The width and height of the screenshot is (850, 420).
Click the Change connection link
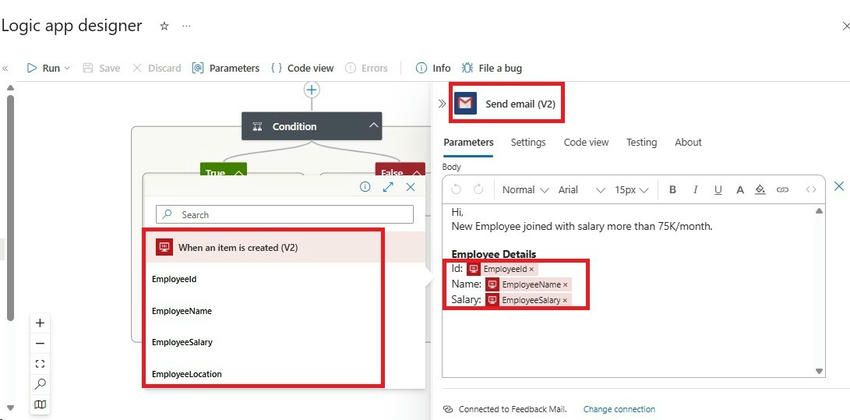tap(619, 409)
